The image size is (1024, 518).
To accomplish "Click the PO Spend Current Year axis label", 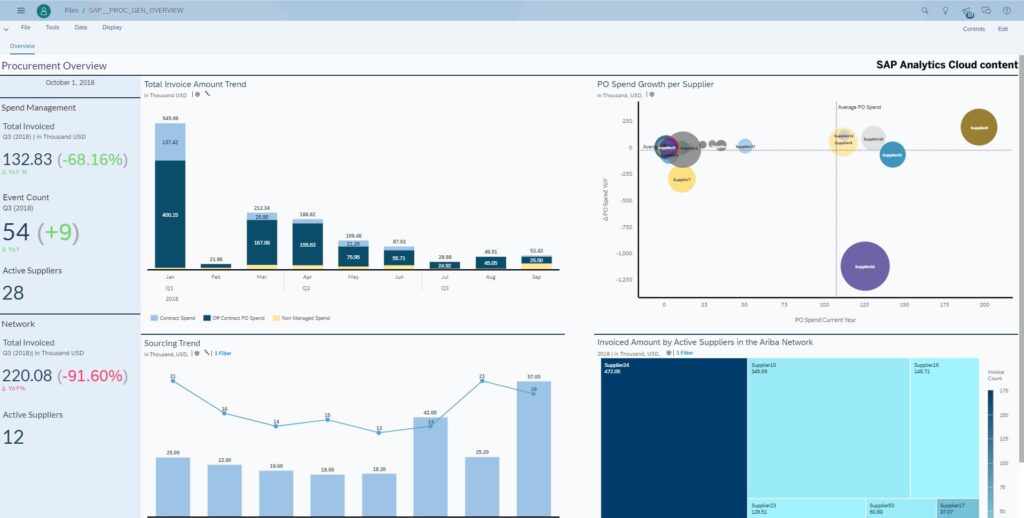I will [x=825, y=320].
